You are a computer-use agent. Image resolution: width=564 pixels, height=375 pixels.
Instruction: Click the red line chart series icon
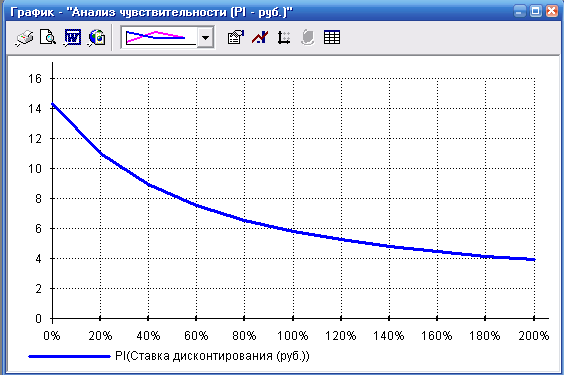pyautogui.click(x=260, y=37)
